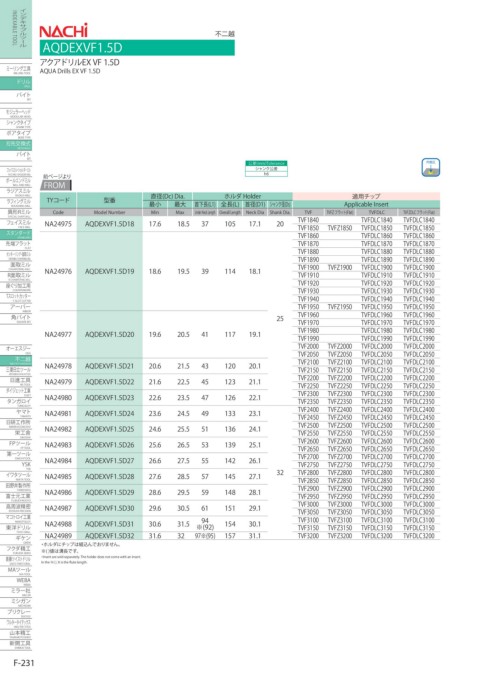This screenshot has width=480, height=677.
Task: Open the ボアタイプ index tab
Action: coord(16,134)
